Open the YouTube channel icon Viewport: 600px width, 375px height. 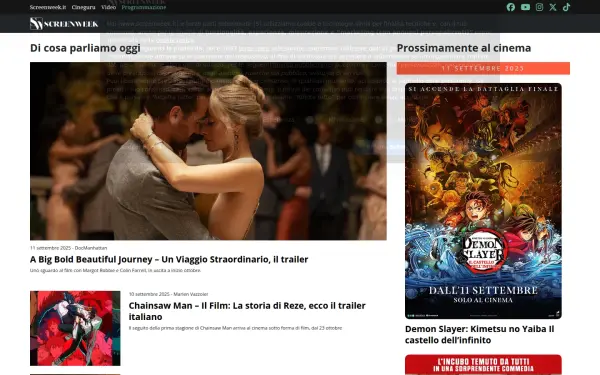click(x=525, y=7)
